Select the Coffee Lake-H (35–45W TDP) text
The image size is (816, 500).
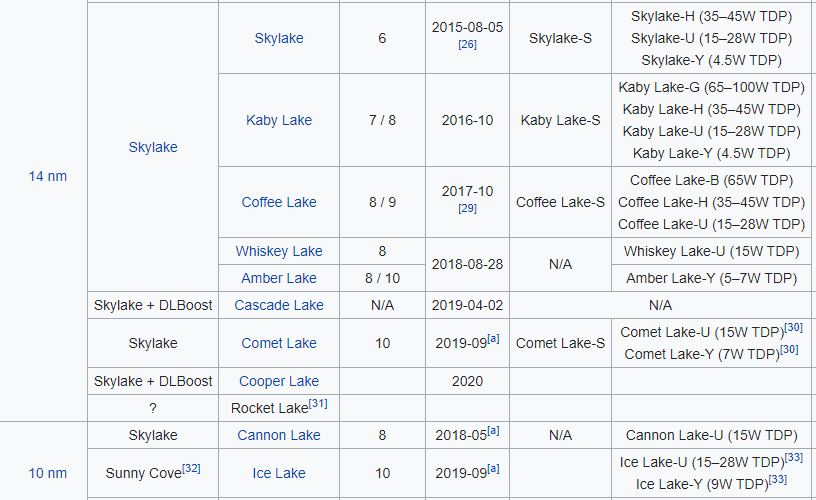point(711,202)
